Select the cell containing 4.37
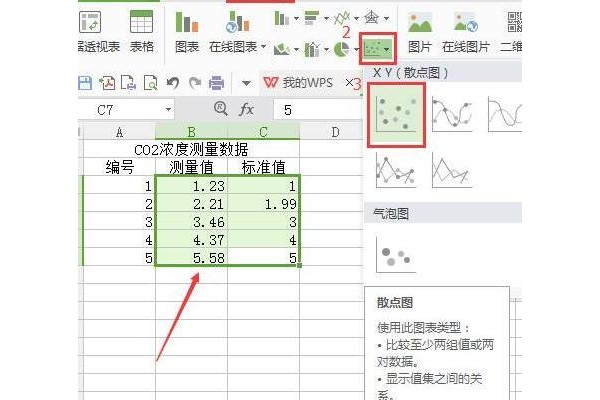600x400 pixels. pyautogui.click(x=191, y=240)
